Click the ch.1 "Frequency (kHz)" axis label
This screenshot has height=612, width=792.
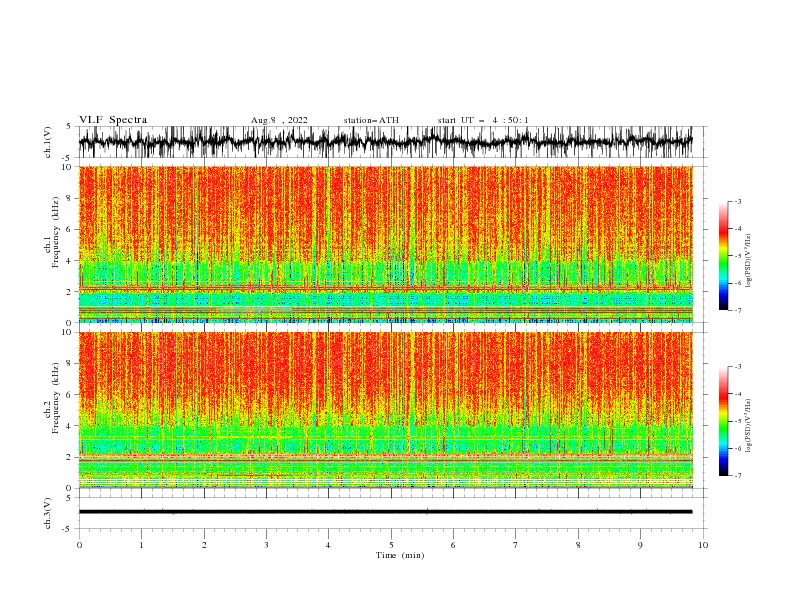tap(56, 233)
